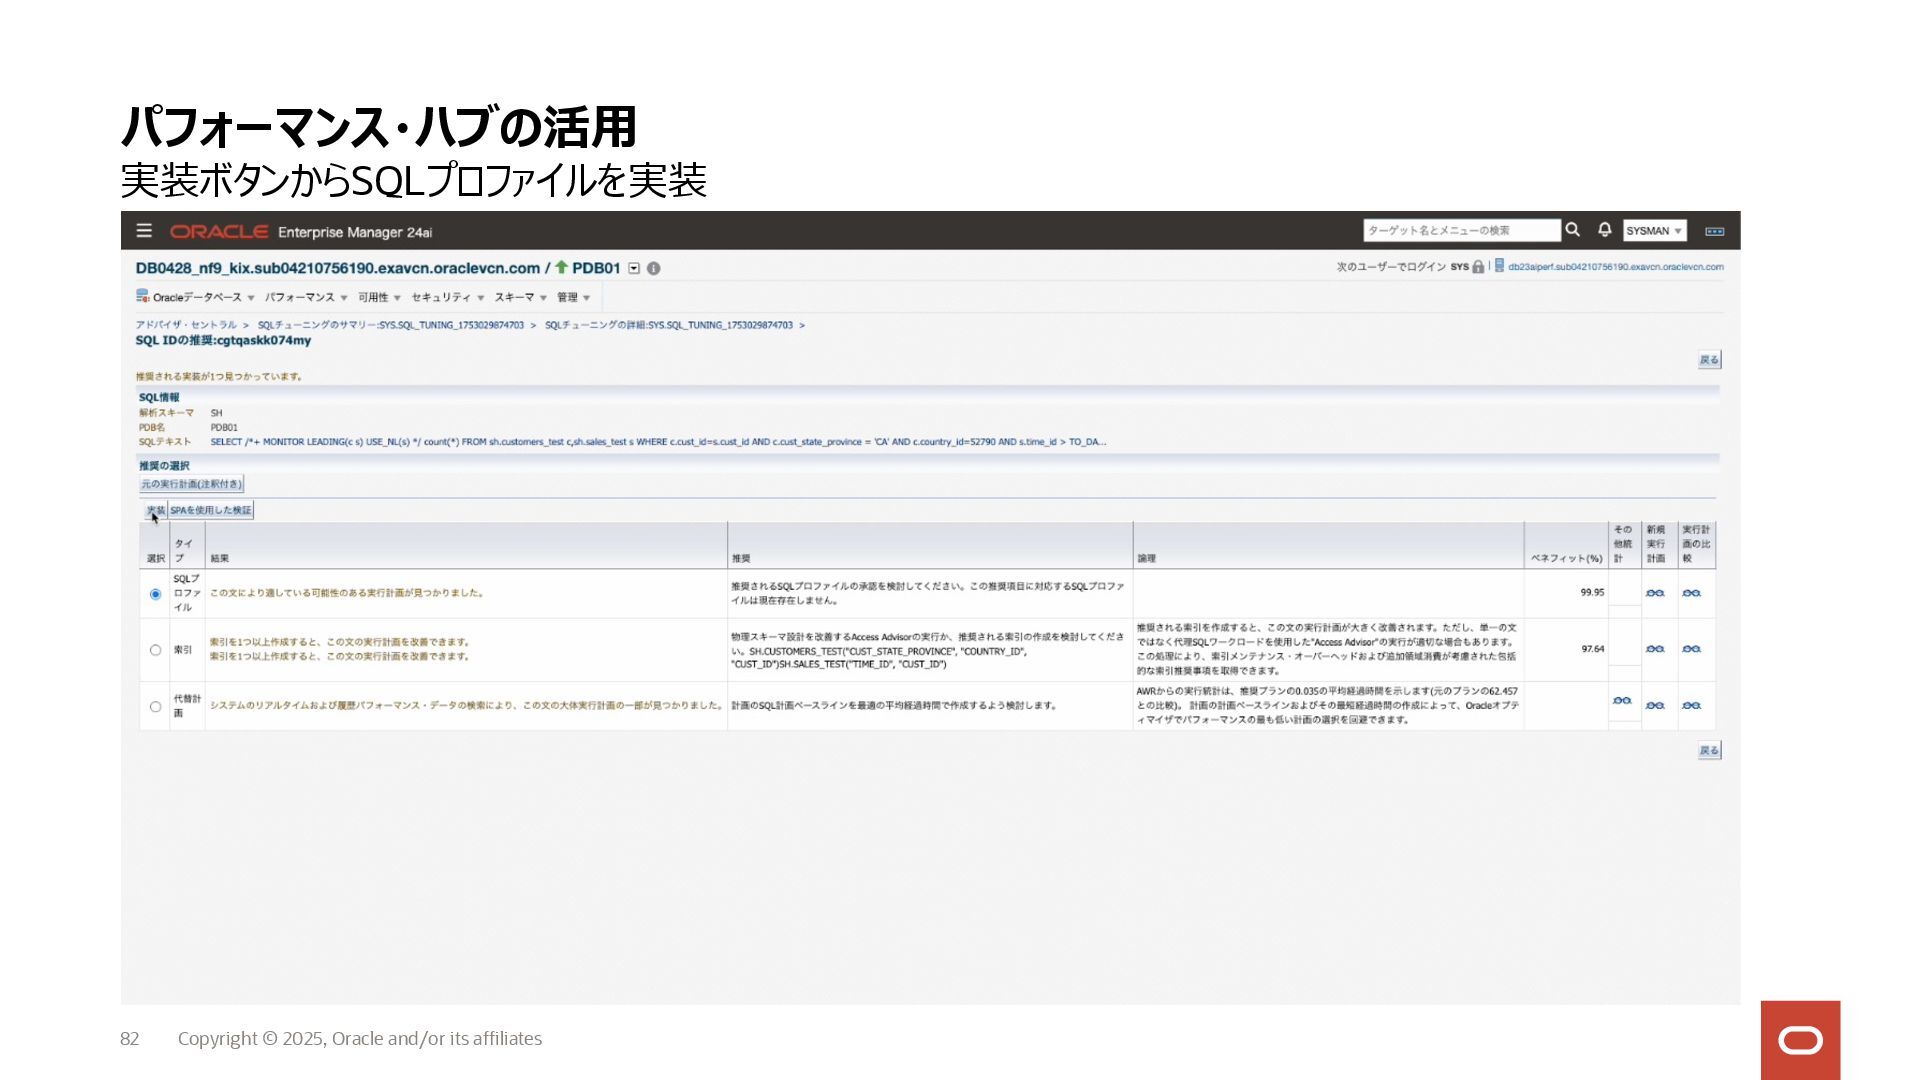This screenshot has height=1080, width=1920.
Task: Open the hamburger navigation menu
Action: click(144, 231)
